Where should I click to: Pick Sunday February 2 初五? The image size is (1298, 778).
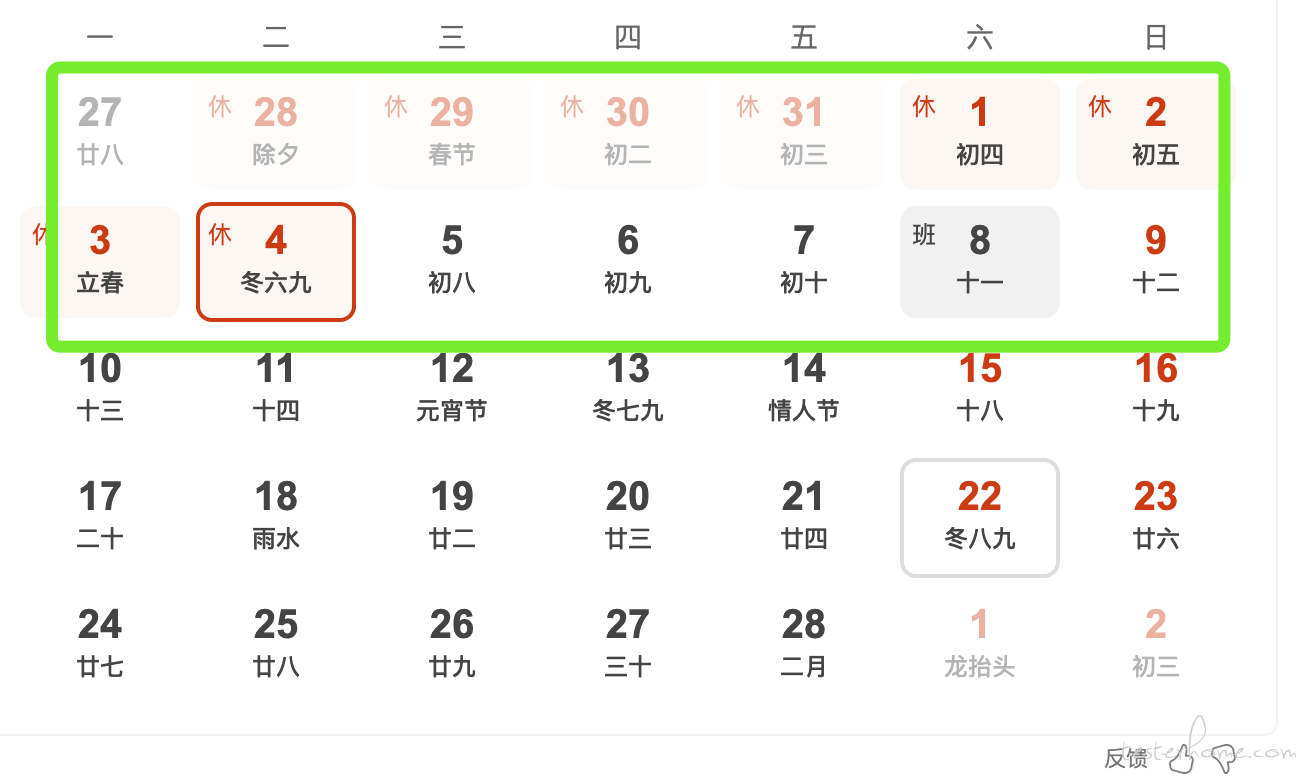[1156, 134]
